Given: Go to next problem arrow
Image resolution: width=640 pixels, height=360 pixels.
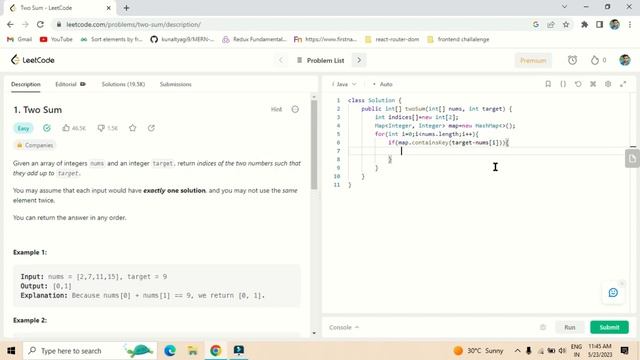Looking at the screenshot, I should pos(359,60).
